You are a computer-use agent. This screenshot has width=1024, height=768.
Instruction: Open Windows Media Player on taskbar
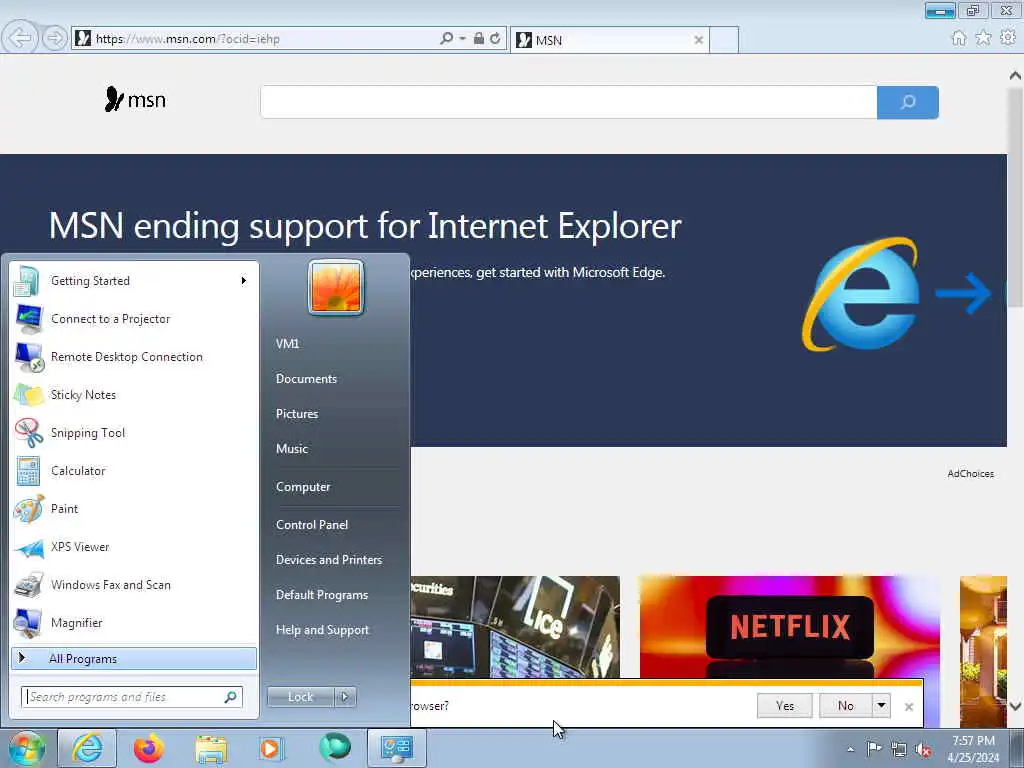270,748
